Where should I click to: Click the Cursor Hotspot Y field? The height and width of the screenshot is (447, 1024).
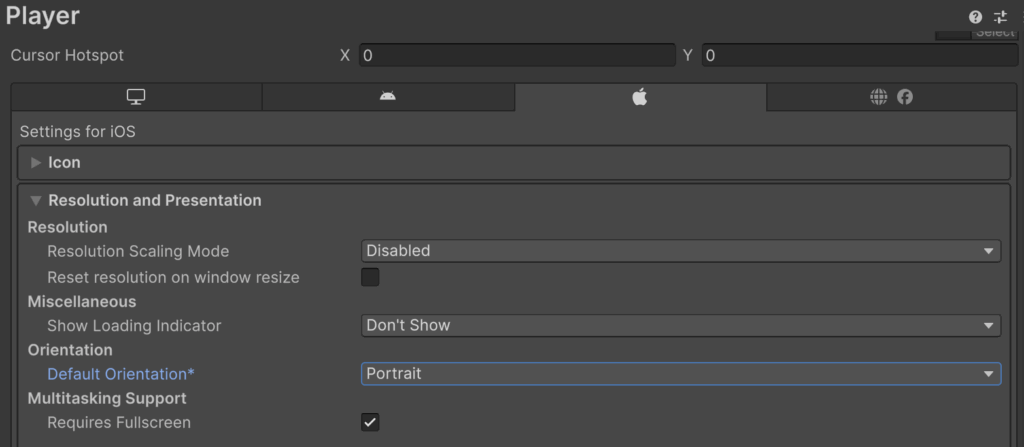point(859,56)
